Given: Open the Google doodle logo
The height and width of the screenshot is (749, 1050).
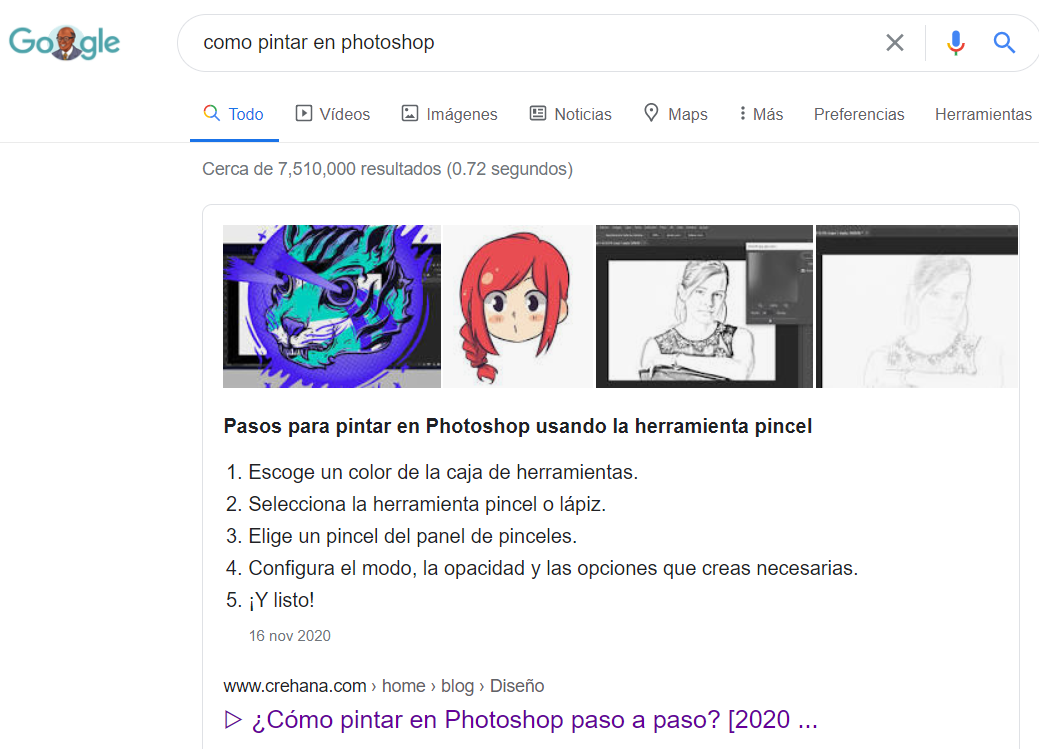Looking at the screenshot, I should [65, 43].
